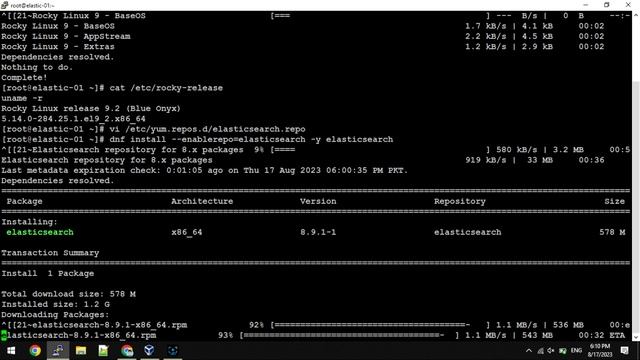Click the 'Repository' column header
640x360 pixels.
[x=460, y=201]
